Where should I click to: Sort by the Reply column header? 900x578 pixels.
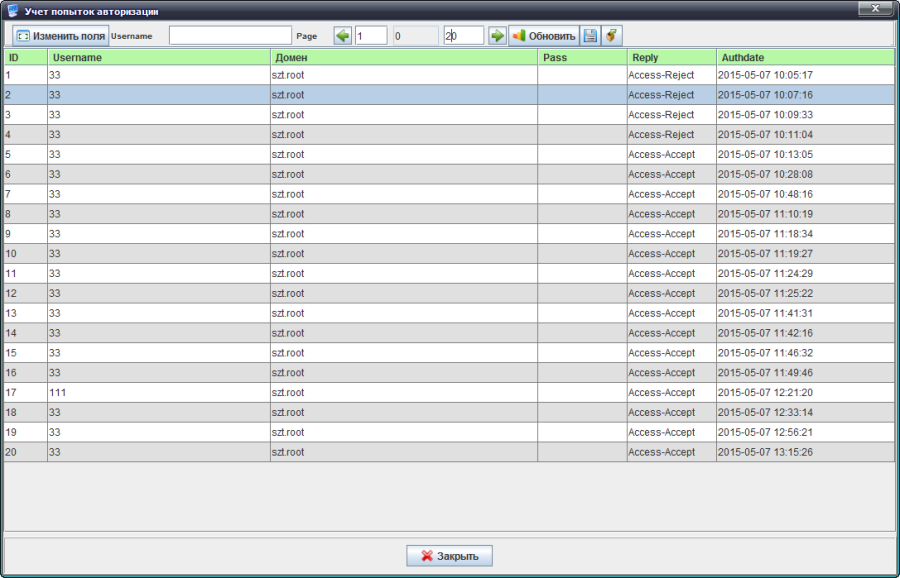point(672,57)
